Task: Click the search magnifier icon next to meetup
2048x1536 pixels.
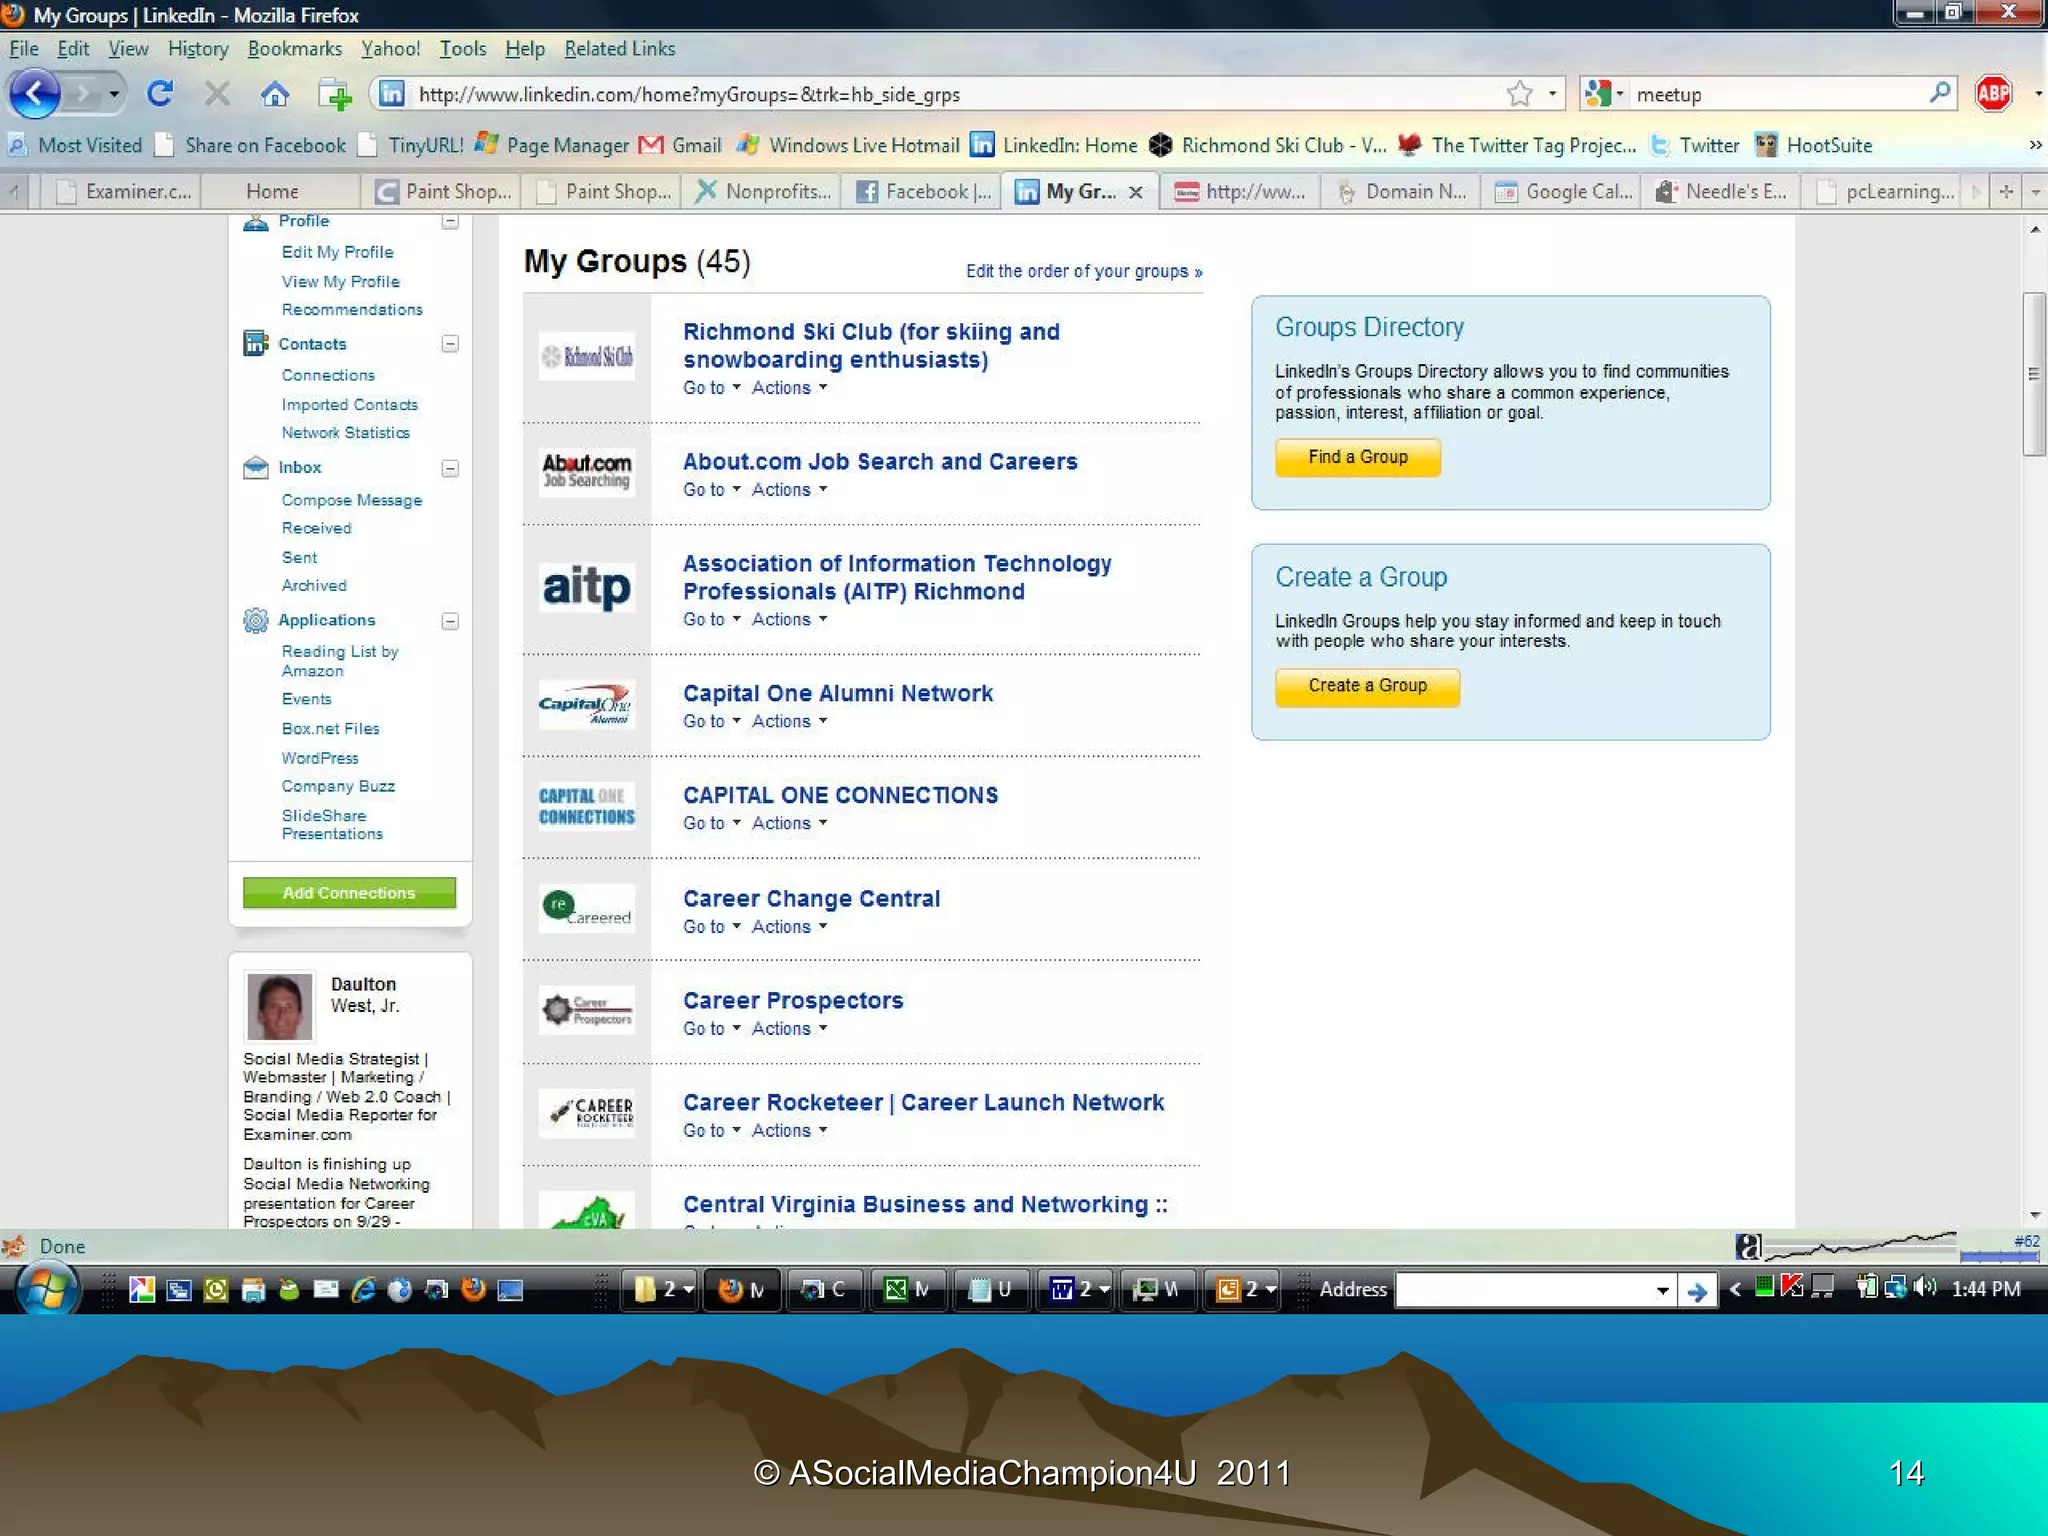Action: (x=1939, y=94)
